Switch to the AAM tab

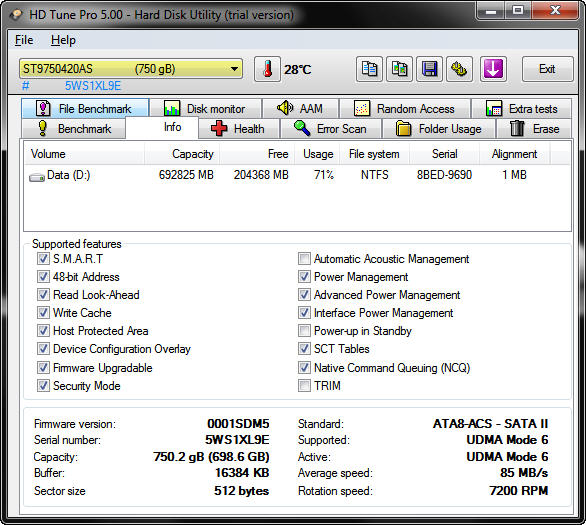coord(300,109)
